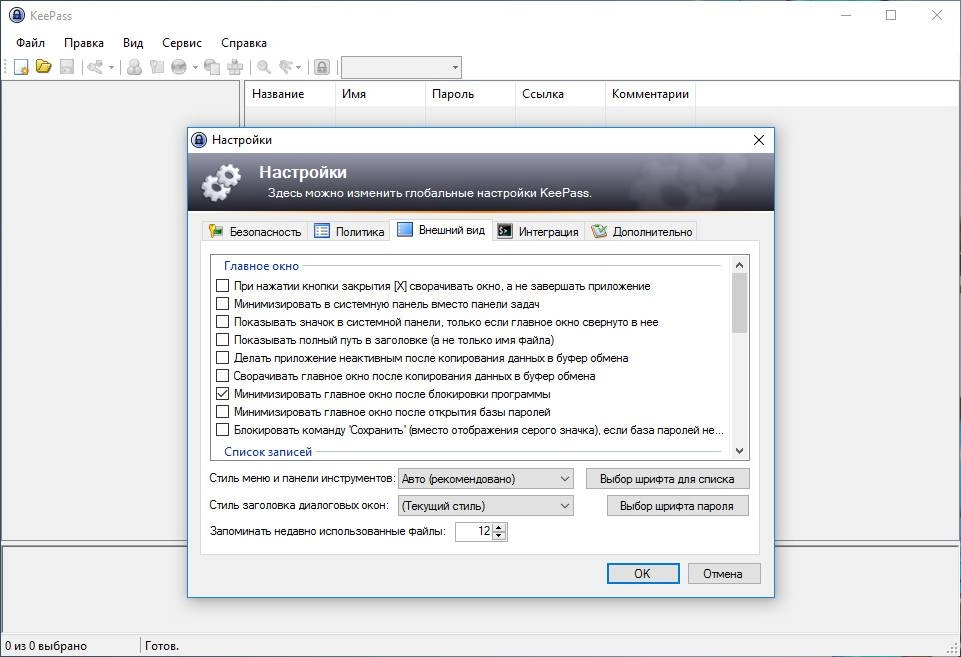
Task: Click the Open database folder icon
Action: point(44,66)
